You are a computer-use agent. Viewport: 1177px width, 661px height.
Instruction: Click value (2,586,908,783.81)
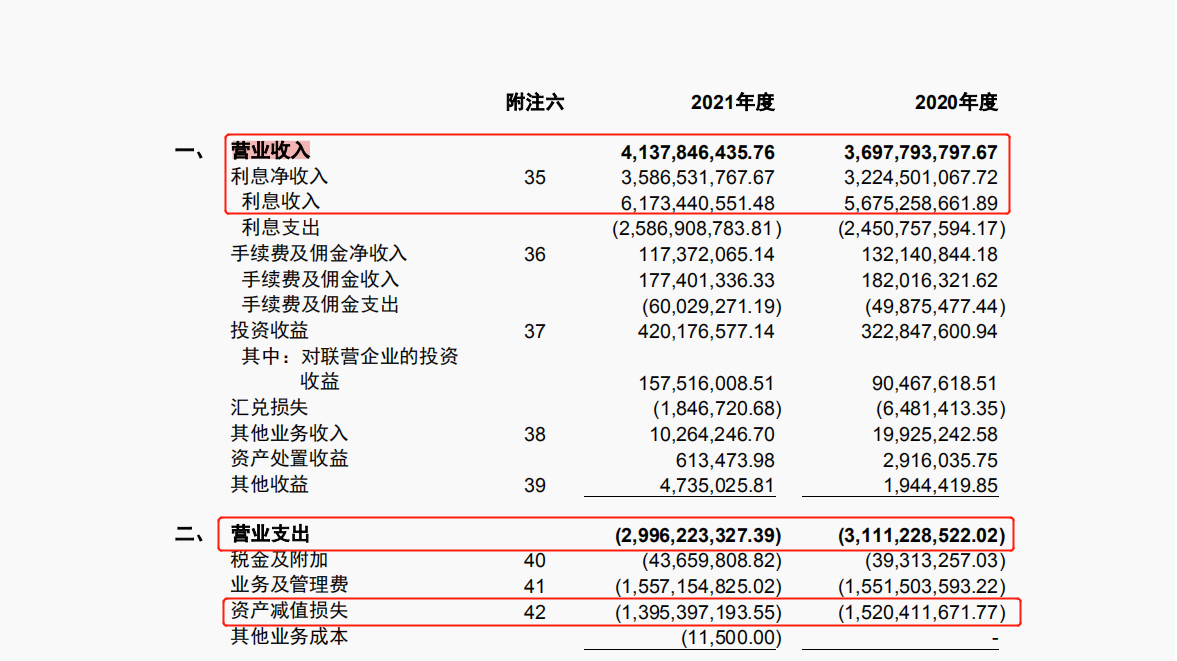click(697, 229)
